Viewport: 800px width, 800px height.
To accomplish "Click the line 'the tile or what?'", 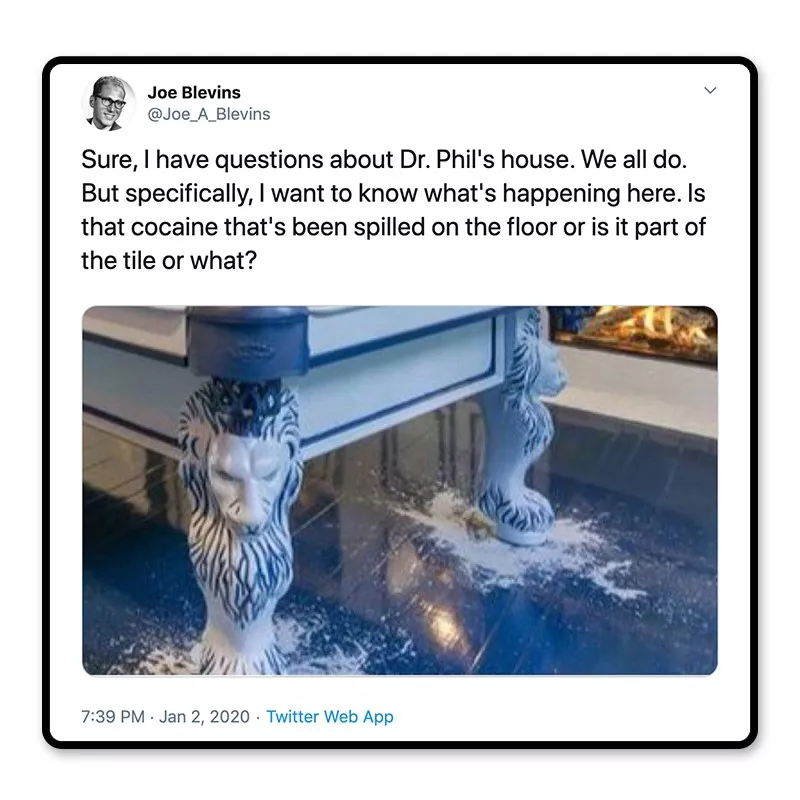I will coord(169,261).
